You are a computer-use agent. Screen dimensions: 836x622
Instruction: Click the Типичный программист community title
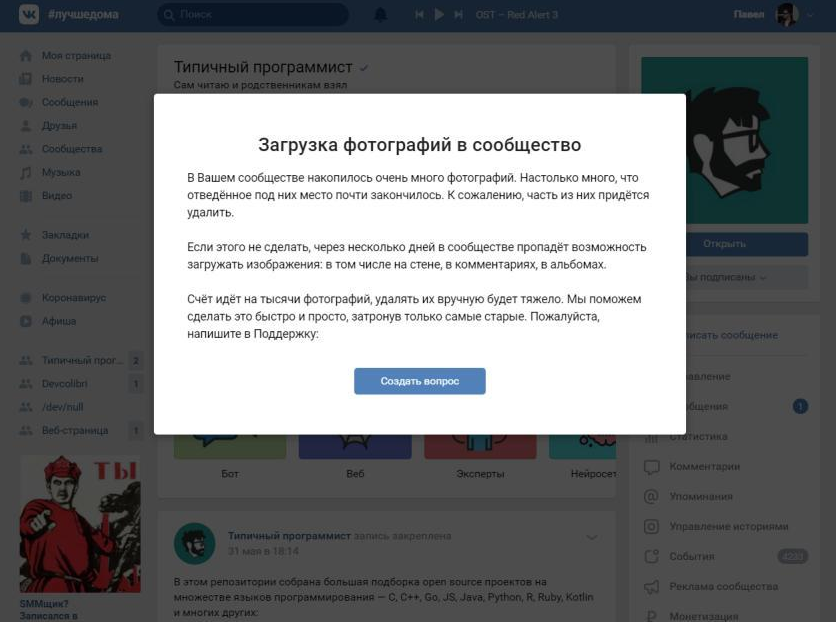(263, 67)
